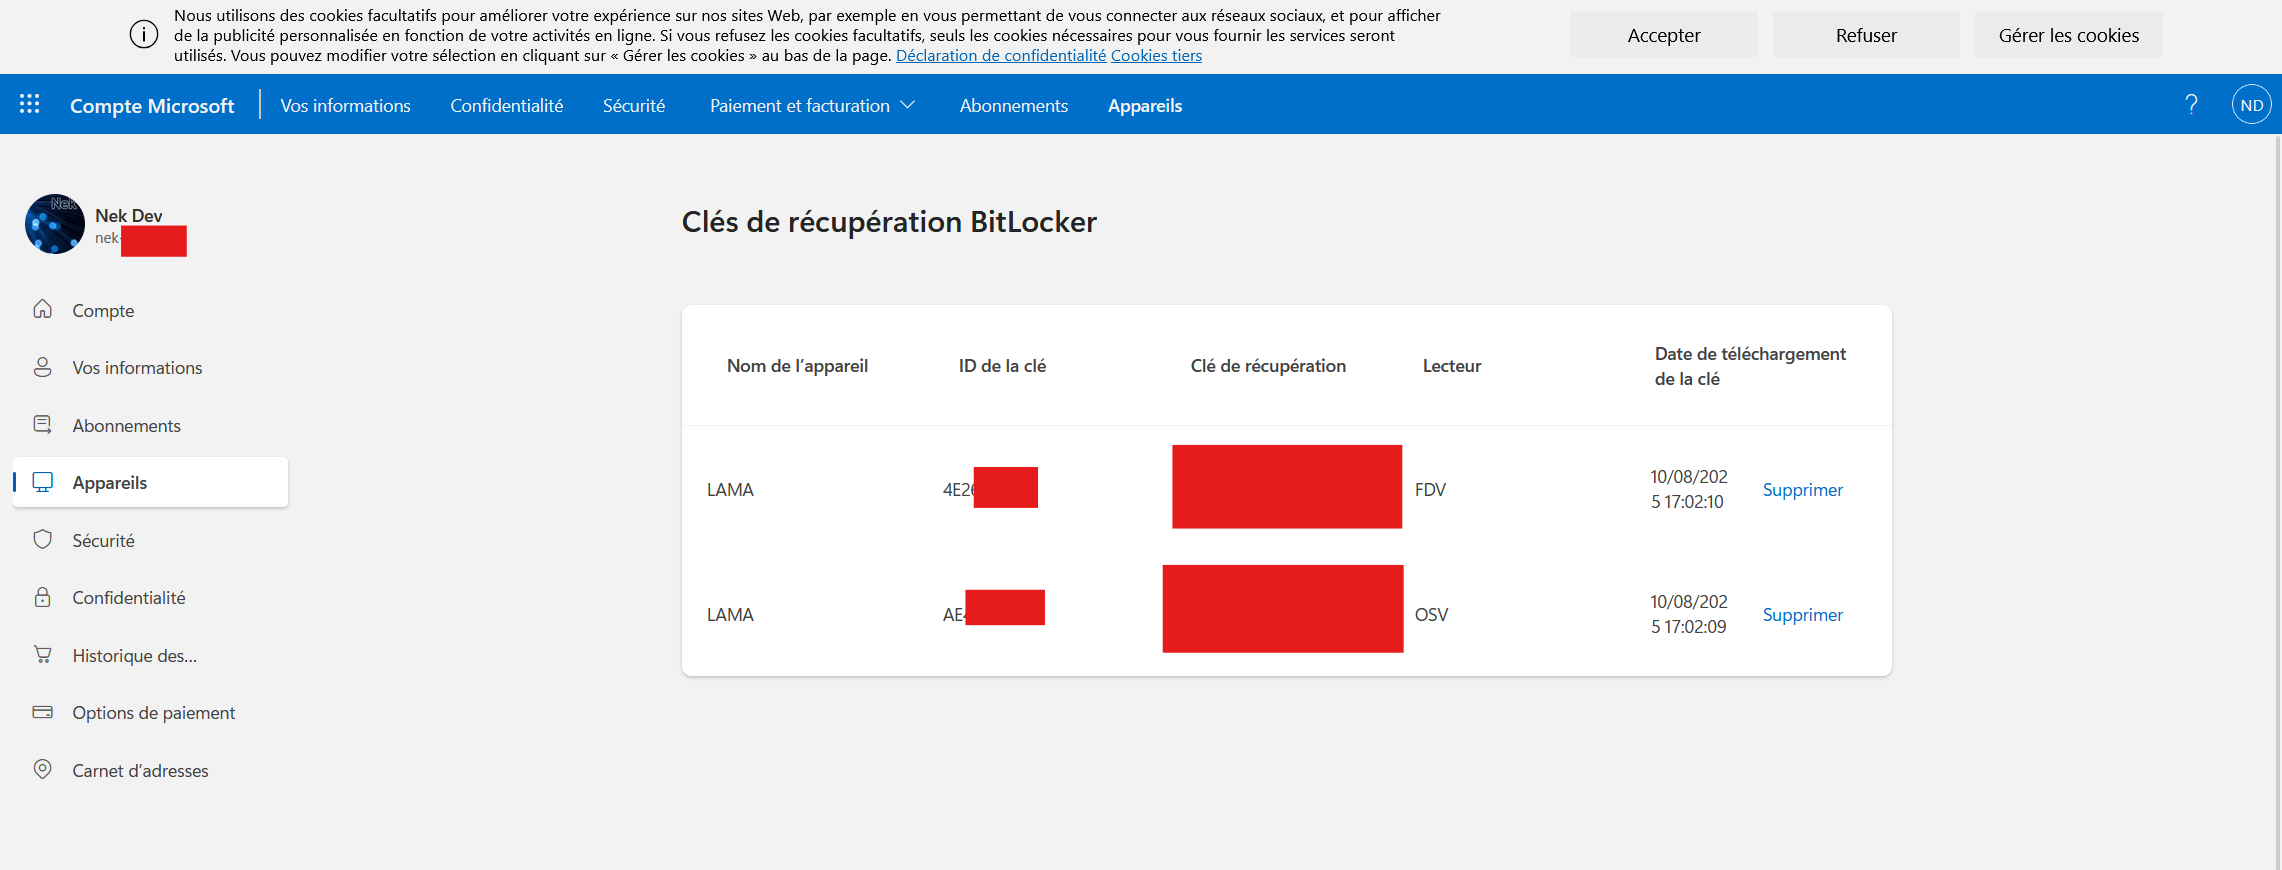Click the help question mark icon

[2191, 104]
